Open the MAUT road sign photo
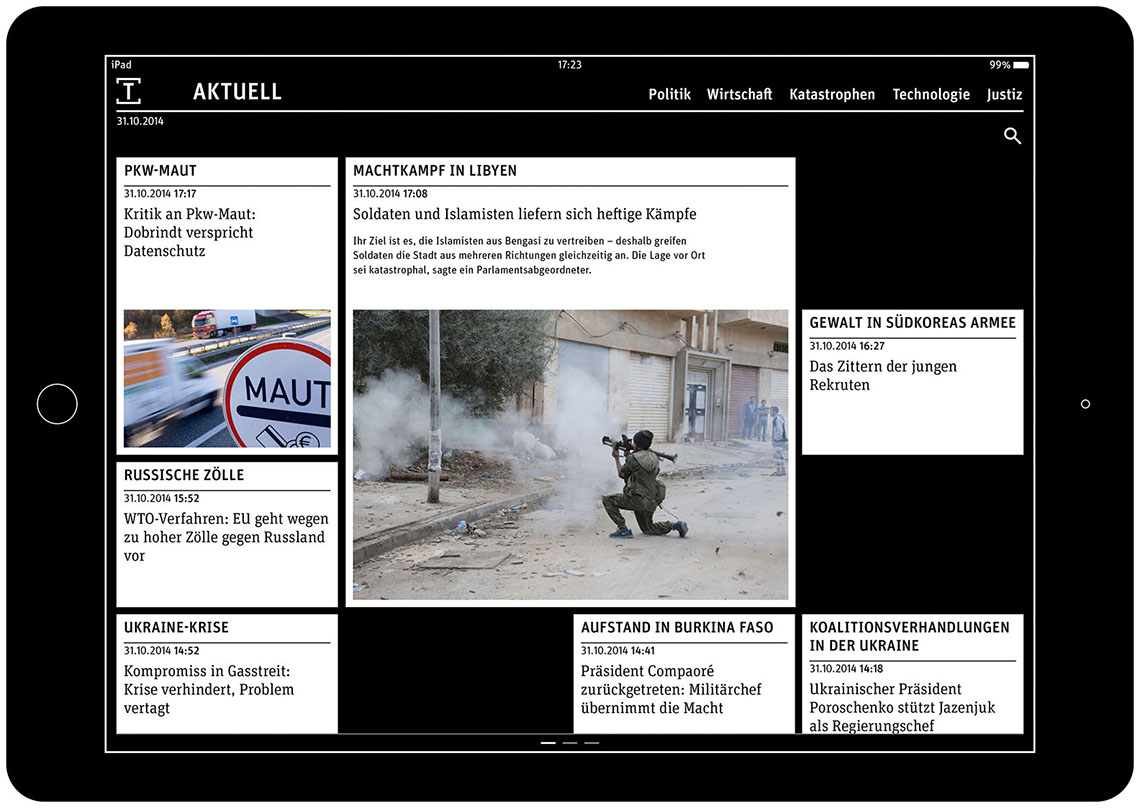 (x=227, y=378)
